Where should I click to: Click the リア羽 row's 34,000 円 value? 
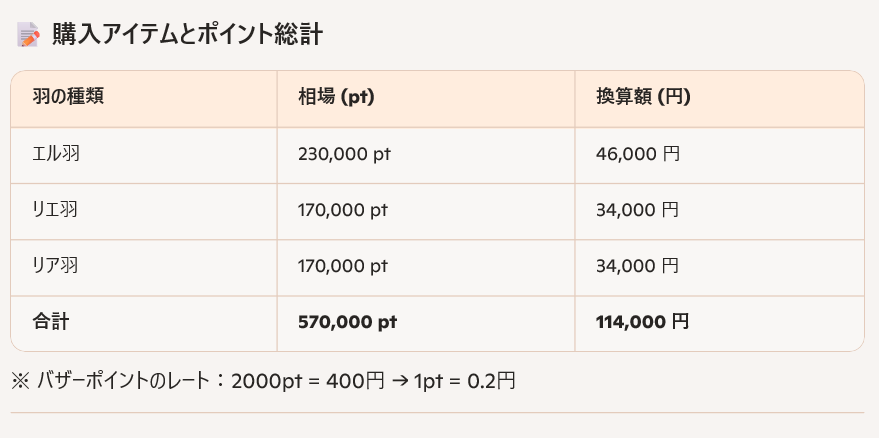click(637, 266)
